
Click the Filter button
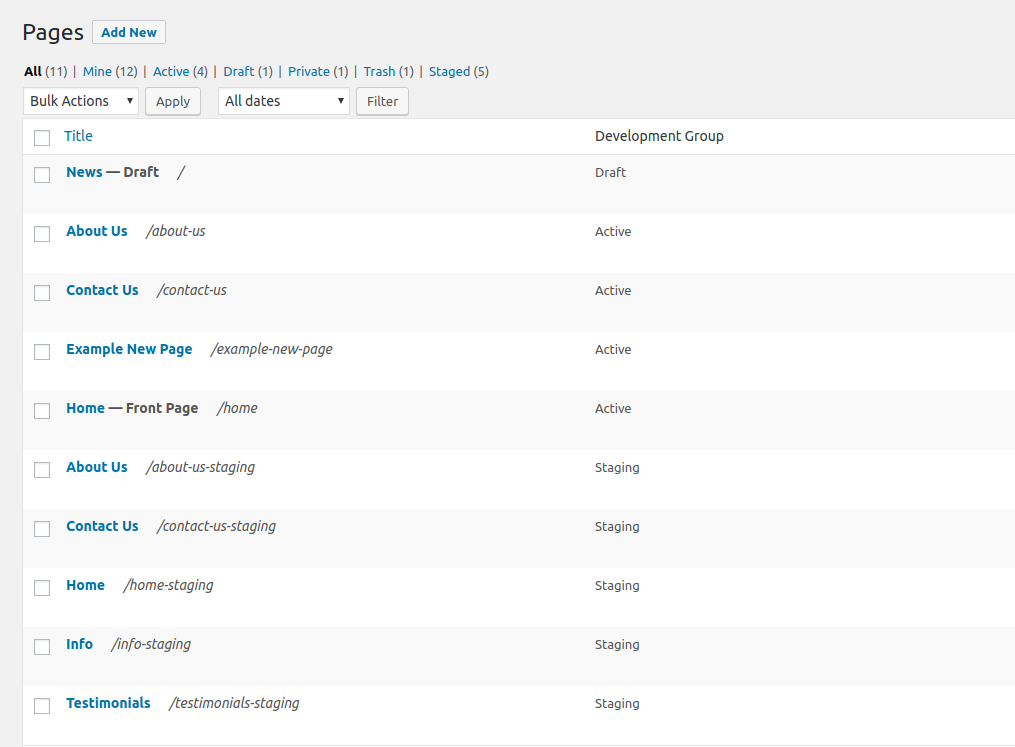(x=382, y=101)
